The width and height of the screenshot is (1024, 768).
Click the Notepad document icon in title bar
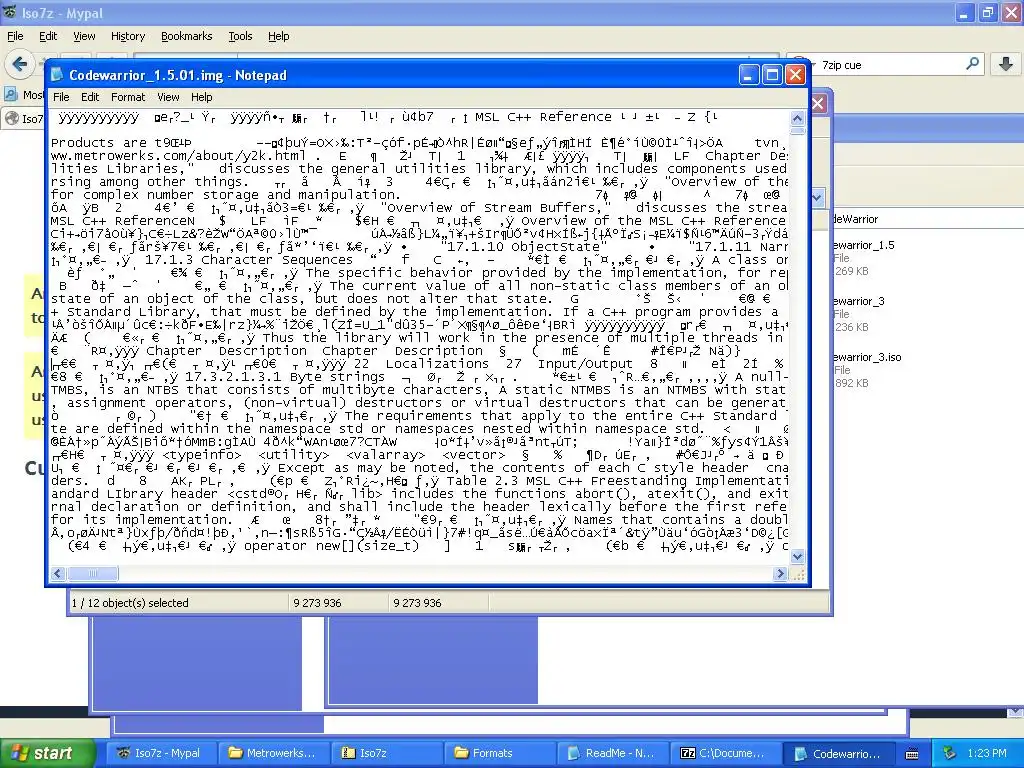pos(57,75)
